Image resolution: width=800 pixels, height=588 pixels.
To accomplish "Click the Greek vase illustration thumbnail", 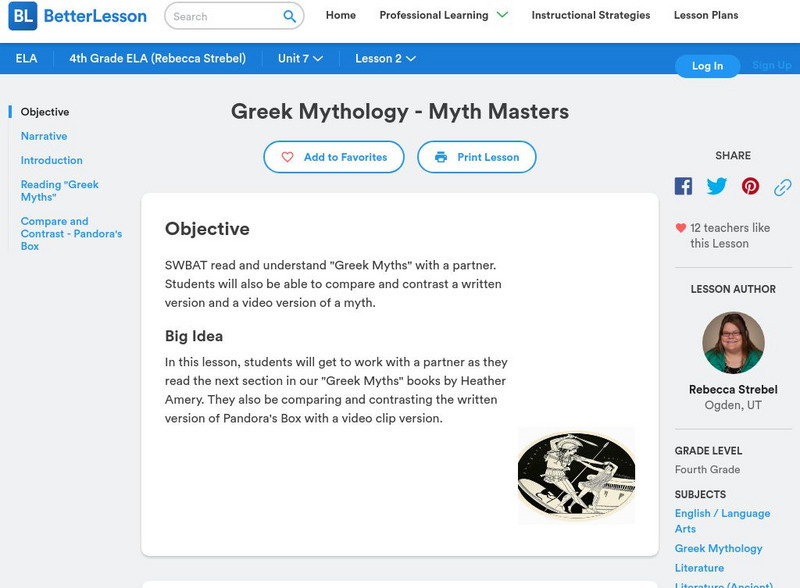I will point(576,475).
